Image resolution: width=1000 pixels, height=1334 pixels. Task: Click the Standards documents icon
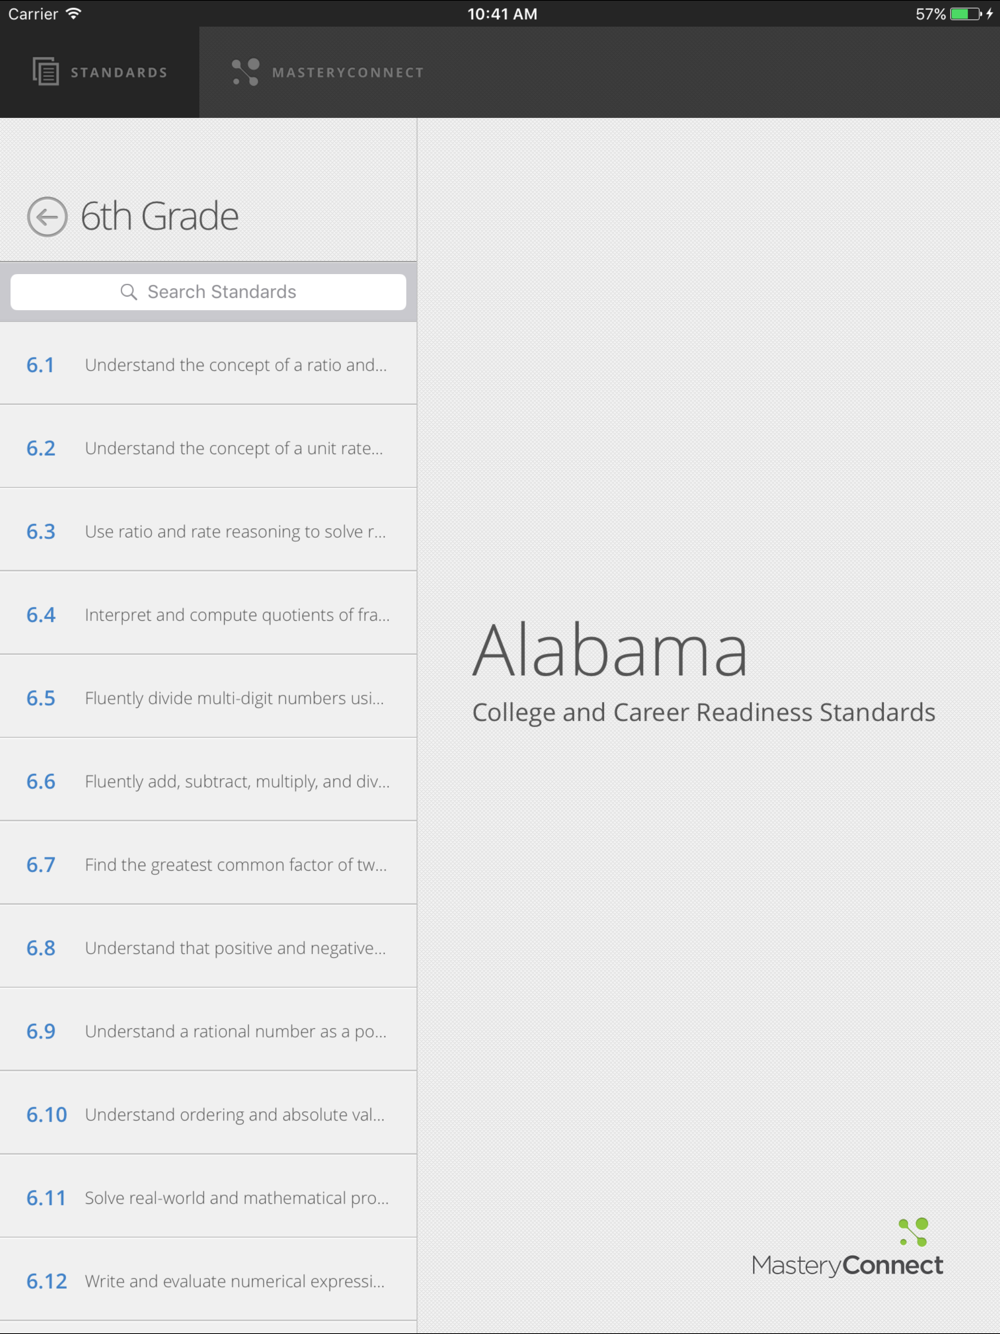(x=46, y=72)
